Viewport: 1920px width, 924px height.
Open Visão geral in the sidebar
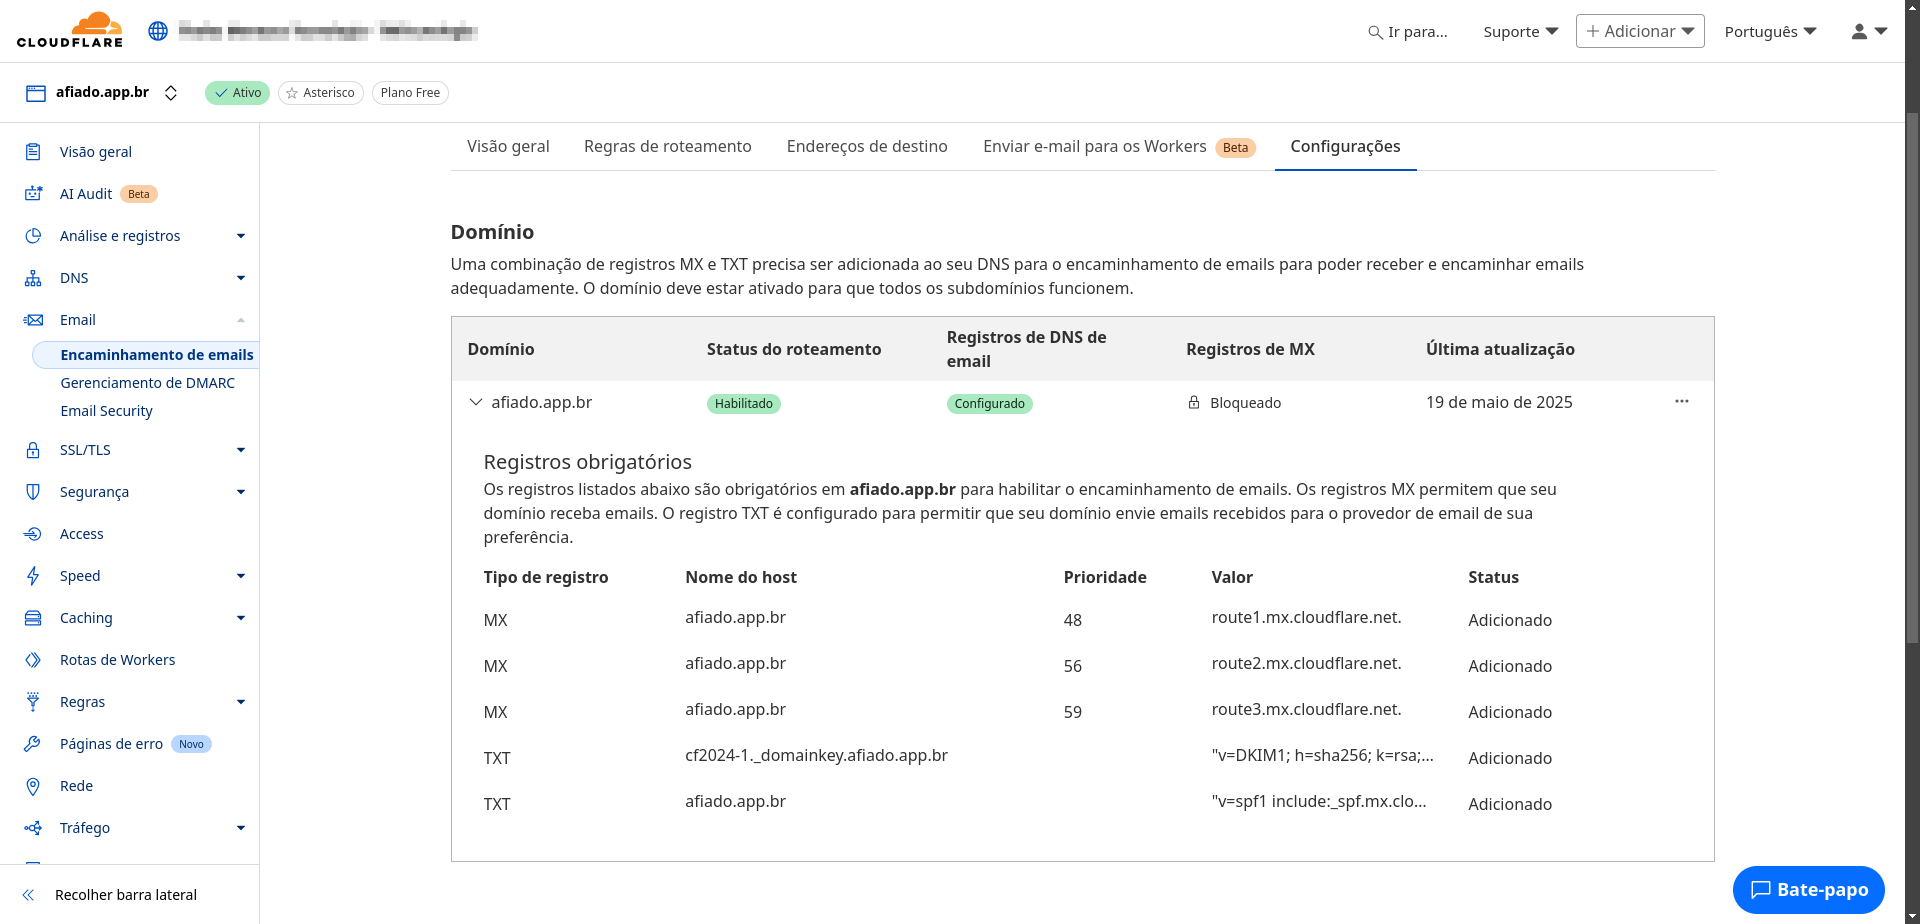pyautogui.click(x=96, y=152)
